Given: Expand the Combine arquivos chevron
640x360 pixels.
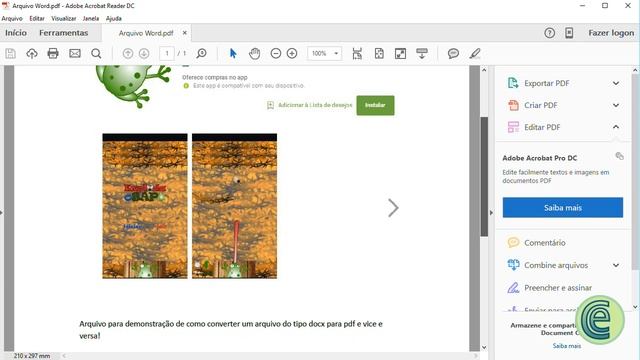Looking at the screenshot, I should [x=616, y=265].
